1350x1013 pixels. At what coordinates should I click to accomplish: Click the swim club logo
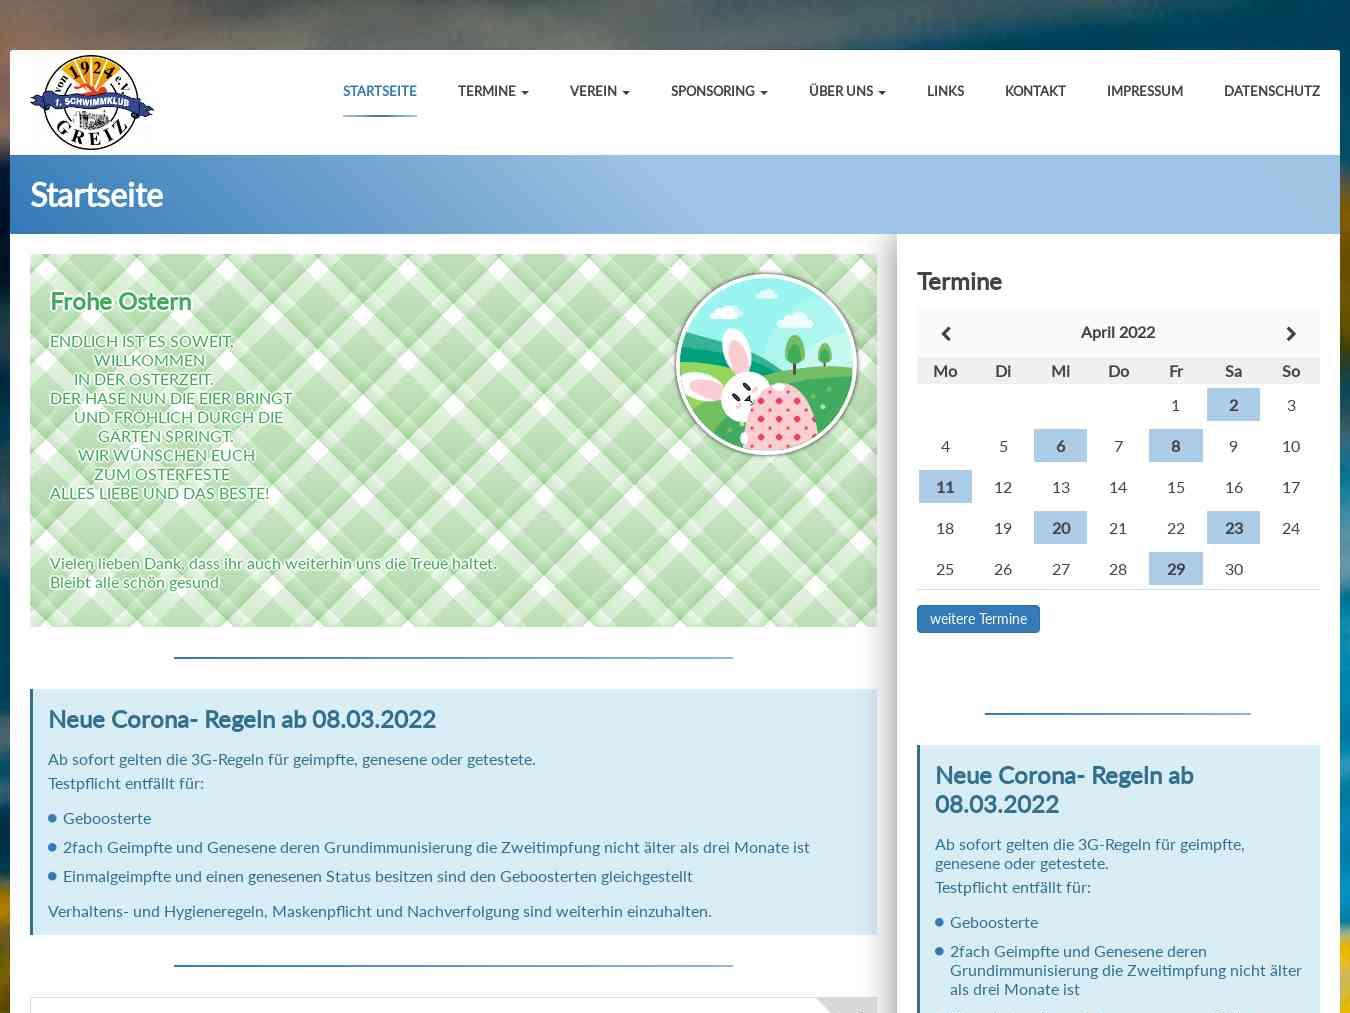pos(92,101)
